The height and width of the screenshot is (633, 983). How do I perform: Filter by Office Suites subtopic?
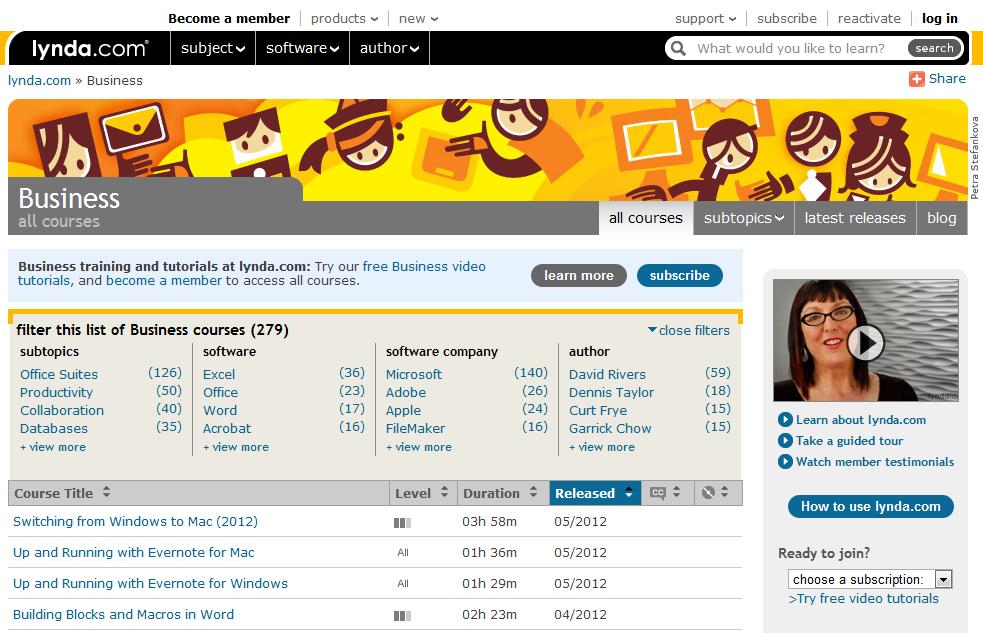(x=59, y=374)
